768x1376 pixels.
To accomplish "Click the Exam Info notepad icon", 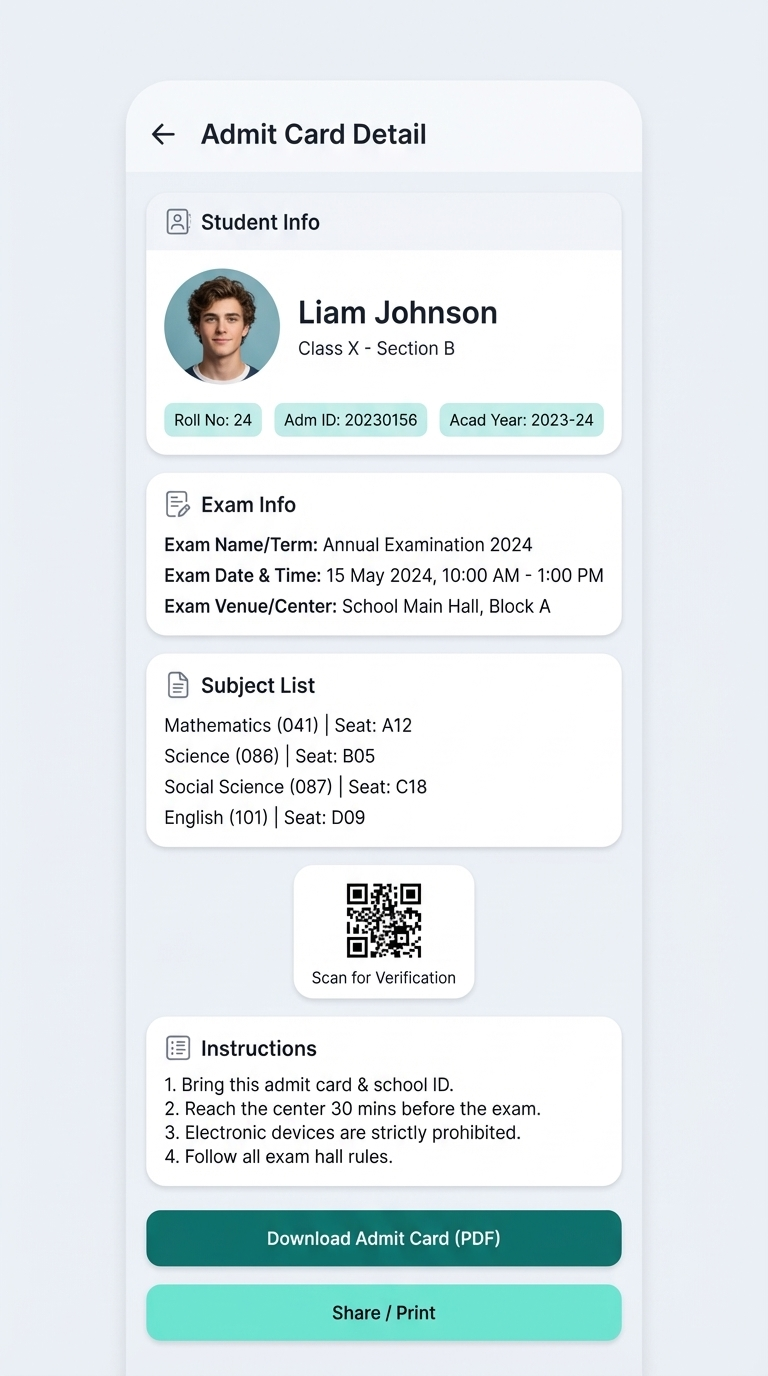I will click(x=178, y=505).
